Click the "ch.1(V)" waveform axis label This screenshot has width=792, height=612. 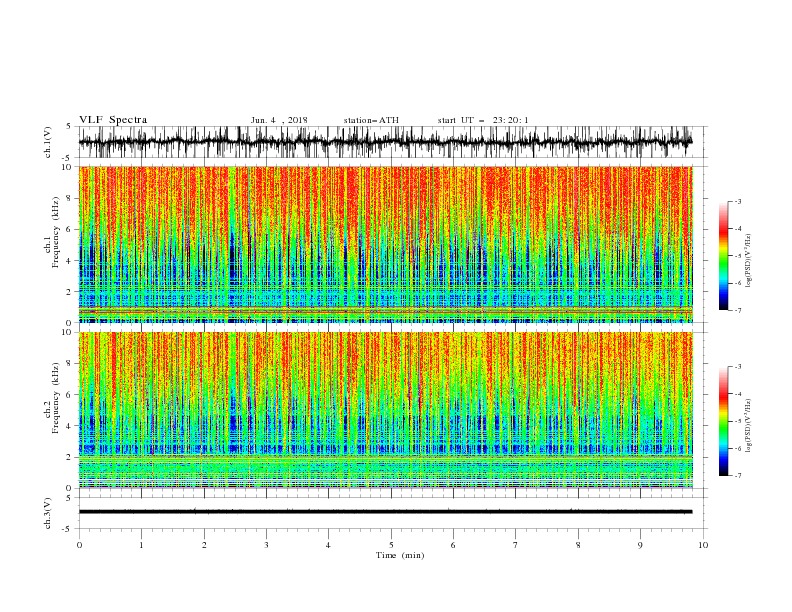tap(48, 142)
